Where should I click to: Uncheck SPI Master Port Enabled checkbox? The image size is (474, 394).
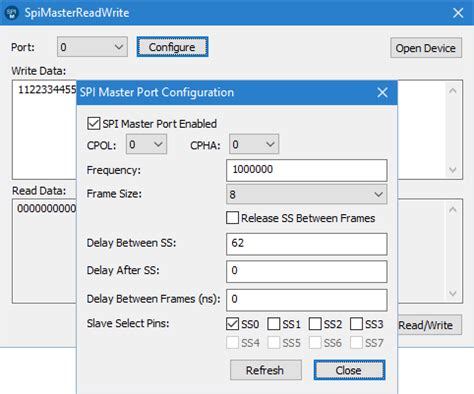point(93,124)
